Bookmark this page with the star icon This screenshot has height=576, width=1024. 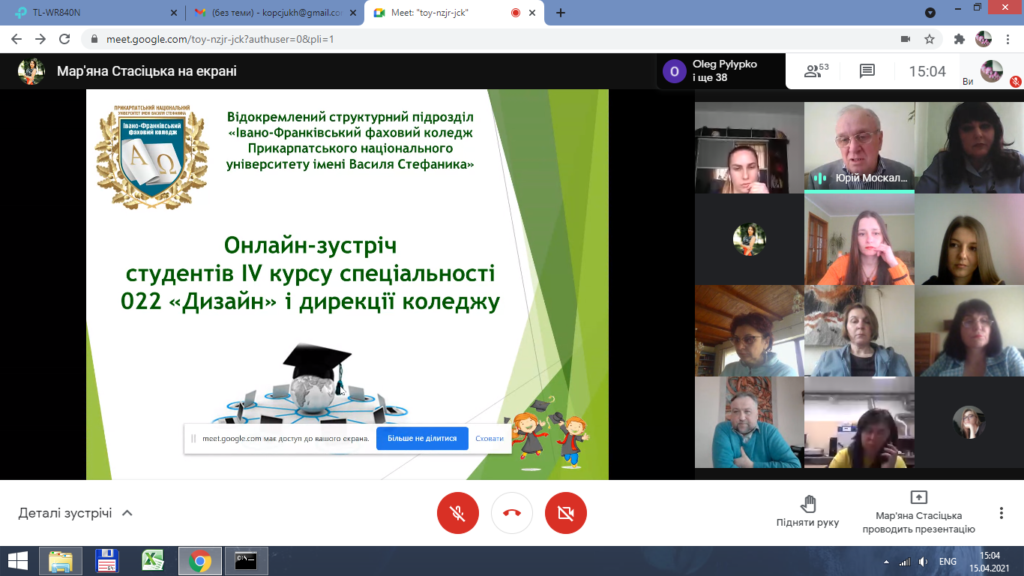point(929,39)
